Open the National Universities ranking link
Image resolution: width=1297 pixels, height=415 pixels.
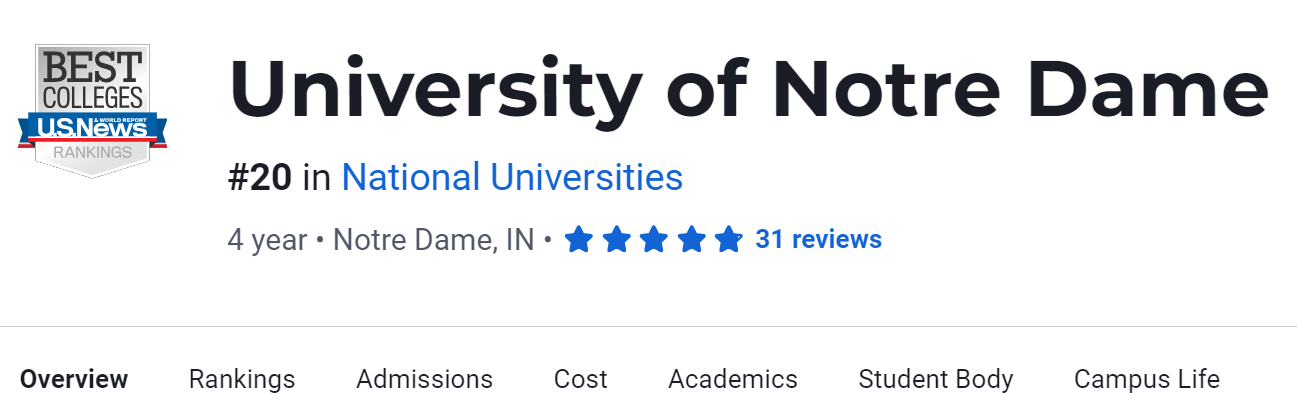pos(512,178)
